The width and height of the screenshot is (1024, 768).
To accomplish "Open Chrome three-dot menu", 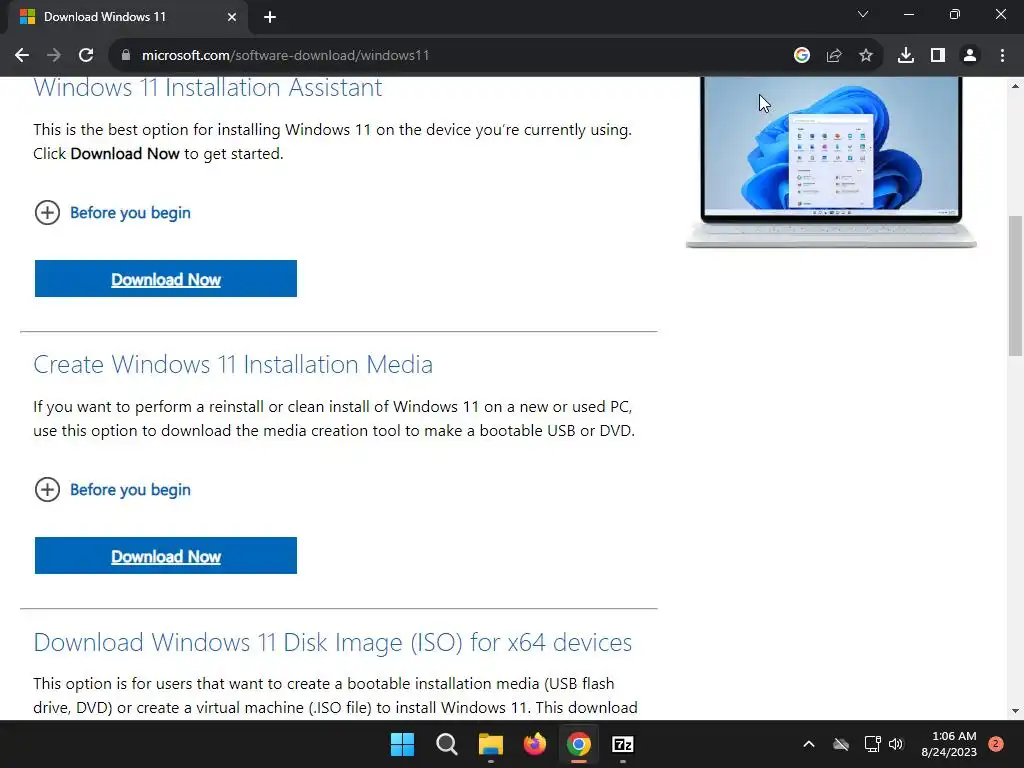I will pos(1002,56).
